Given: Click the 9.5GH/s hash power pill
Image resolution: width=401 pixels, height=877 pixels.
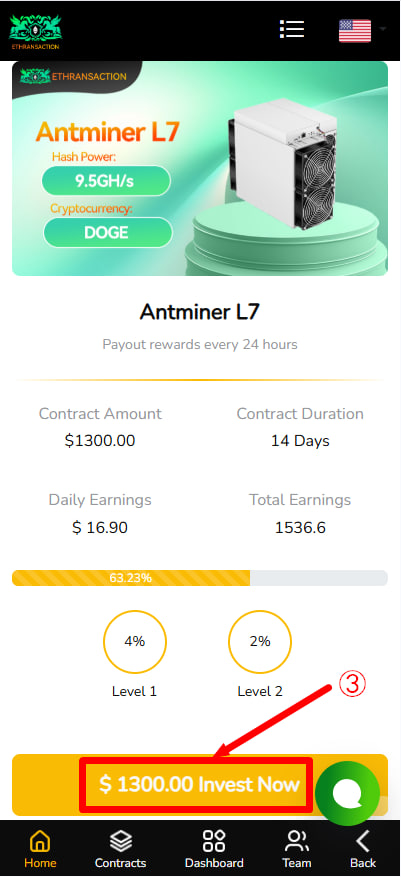Looking at the screenshot, I should 106,181.
